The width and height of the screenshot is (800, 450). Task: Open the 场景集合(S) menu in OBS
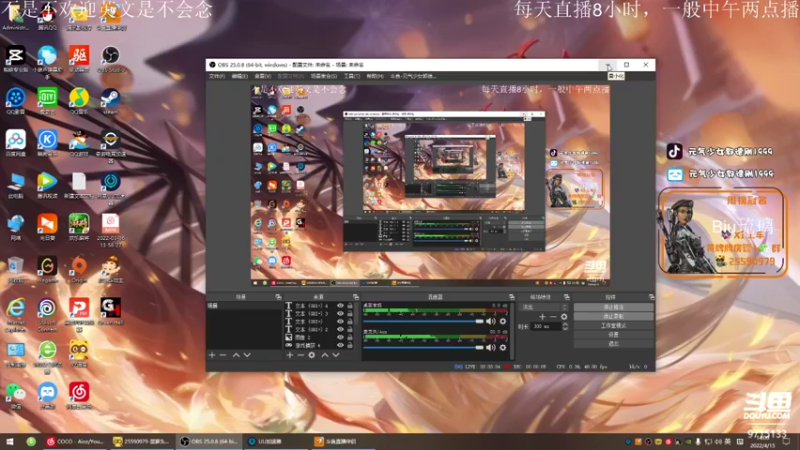[x=324, y=77]
